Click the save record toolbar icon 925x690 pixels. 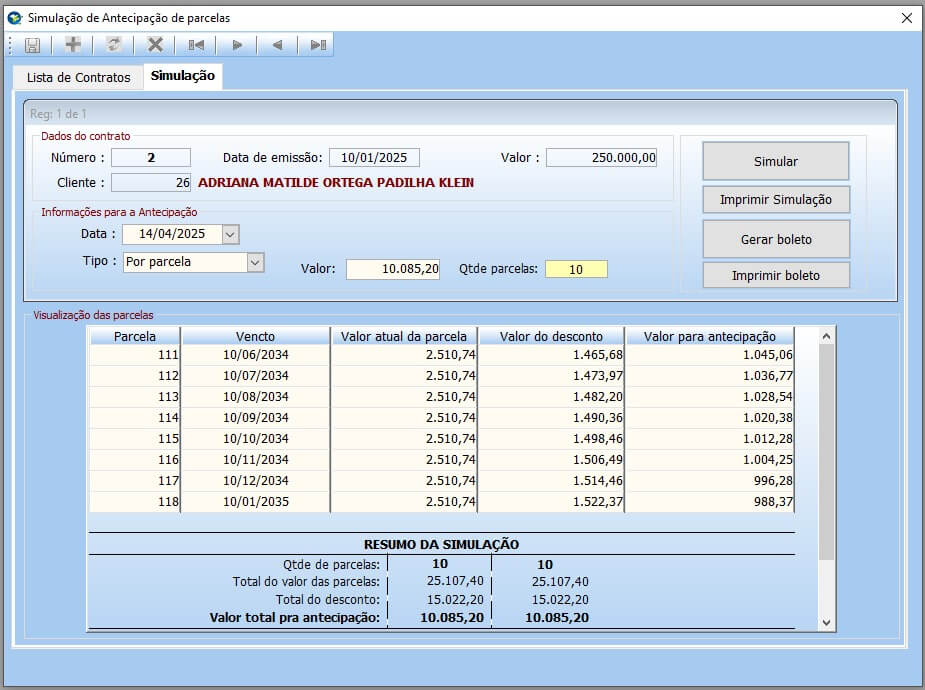(x=32, y=45)
